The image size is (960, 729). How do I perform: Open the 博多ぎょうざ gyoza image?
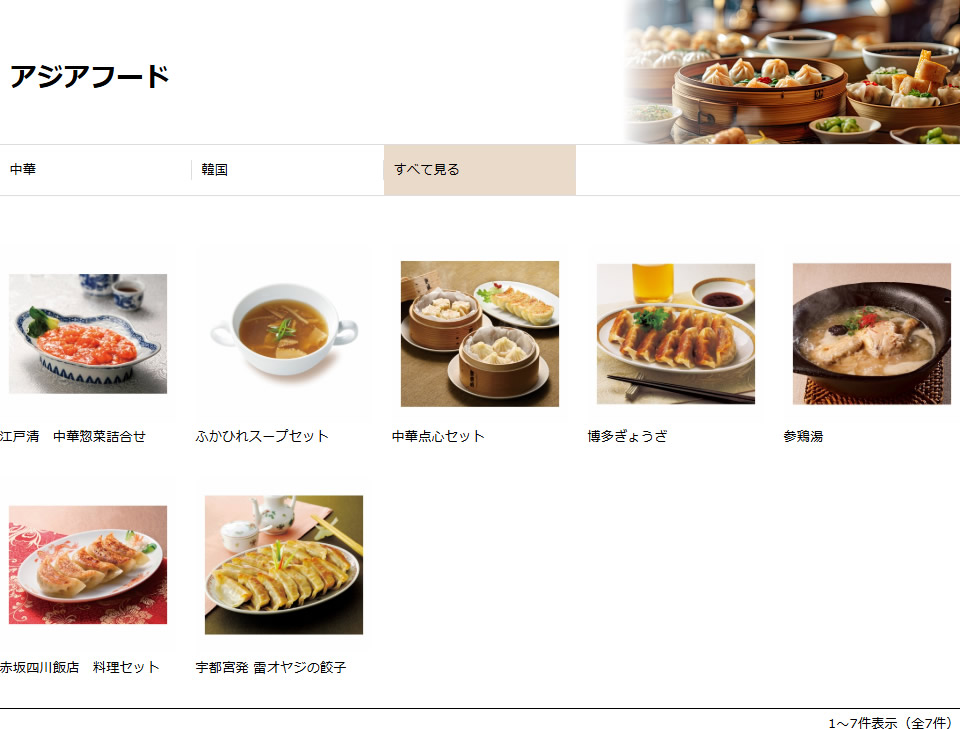675,334
